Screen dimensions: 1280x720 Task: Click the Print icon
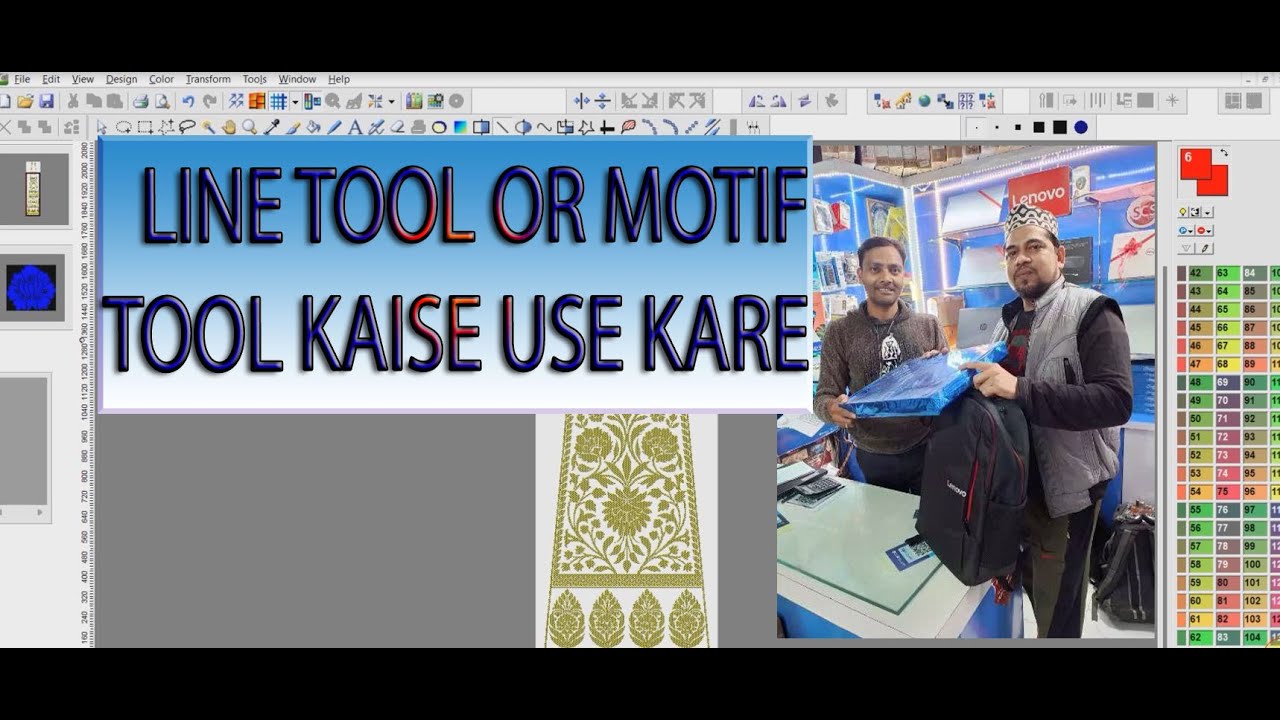coord(141,101)
